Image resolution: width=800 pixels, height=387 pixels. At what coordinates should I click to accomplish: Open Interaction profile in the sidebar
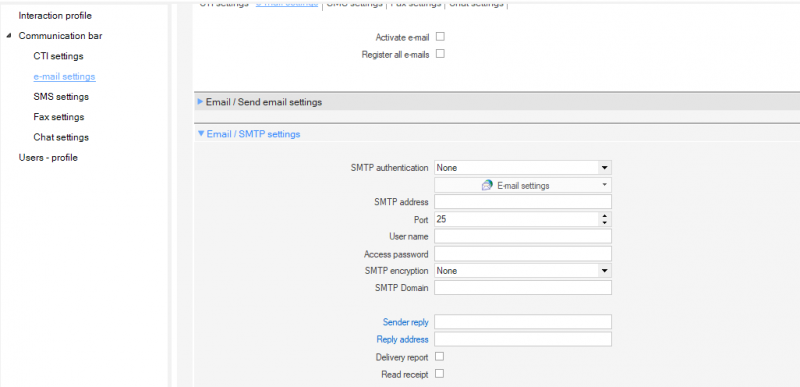point(55,16)
